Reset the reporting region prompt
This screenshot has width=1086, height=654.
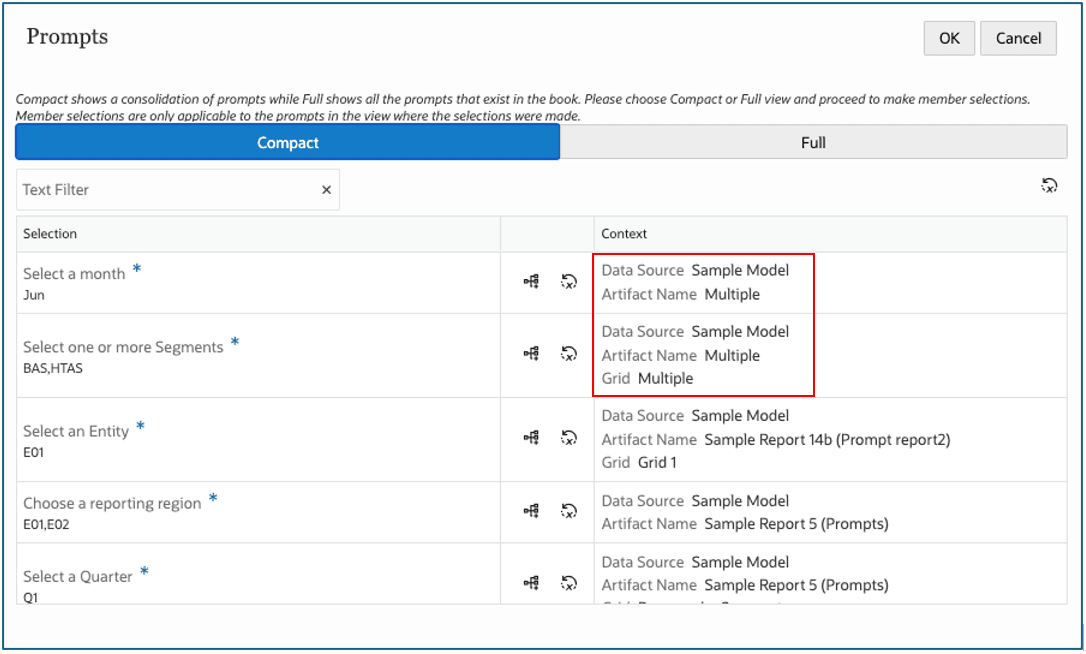(569, 511)
